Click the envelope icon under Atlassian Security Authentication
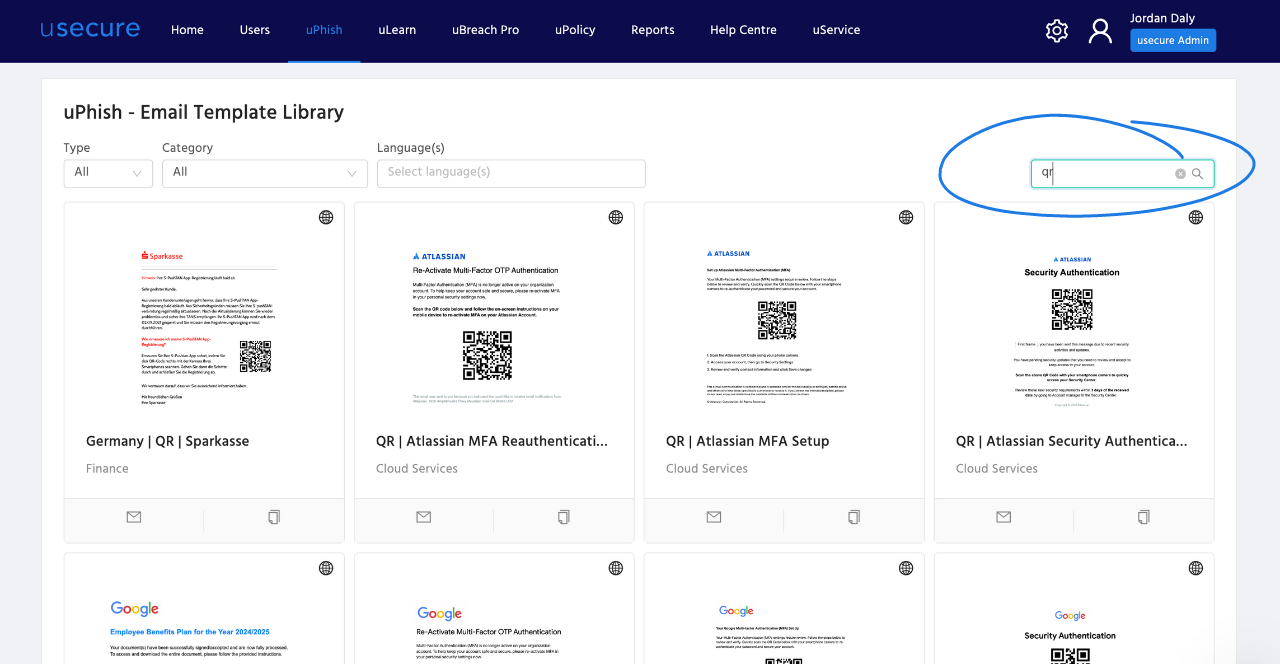 [1003, 517]
